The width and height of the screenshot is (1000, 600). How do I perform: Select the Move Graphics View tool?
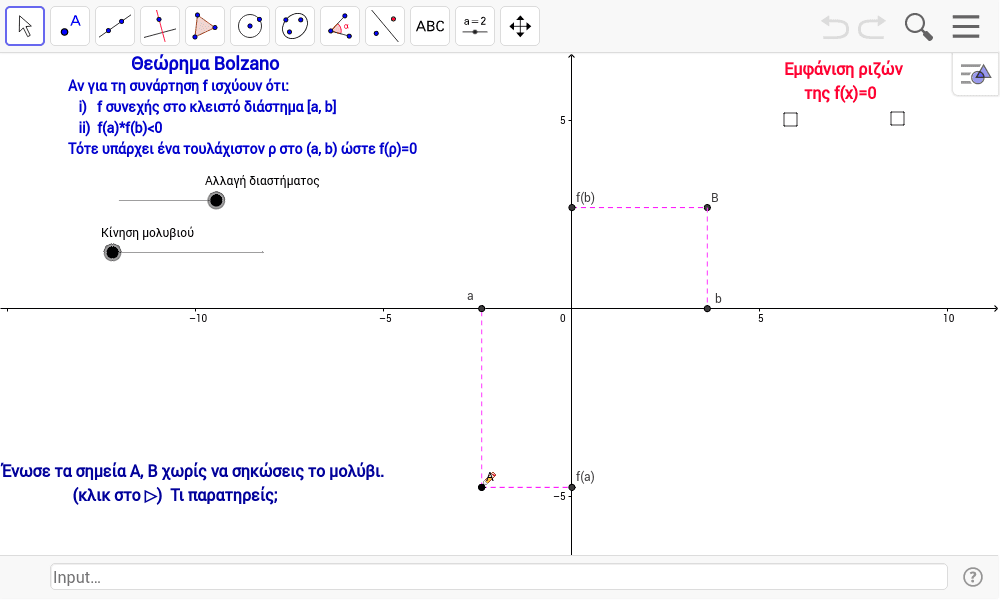coord(520,26)
